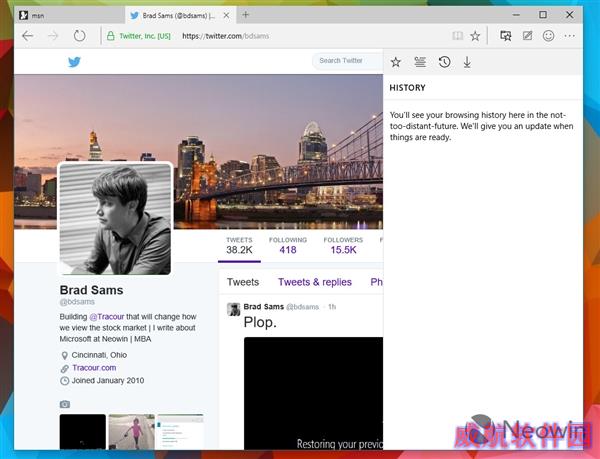Send feedback using the smiley icon
This screenshot has height=459, width=600.
tap(548, 36)
